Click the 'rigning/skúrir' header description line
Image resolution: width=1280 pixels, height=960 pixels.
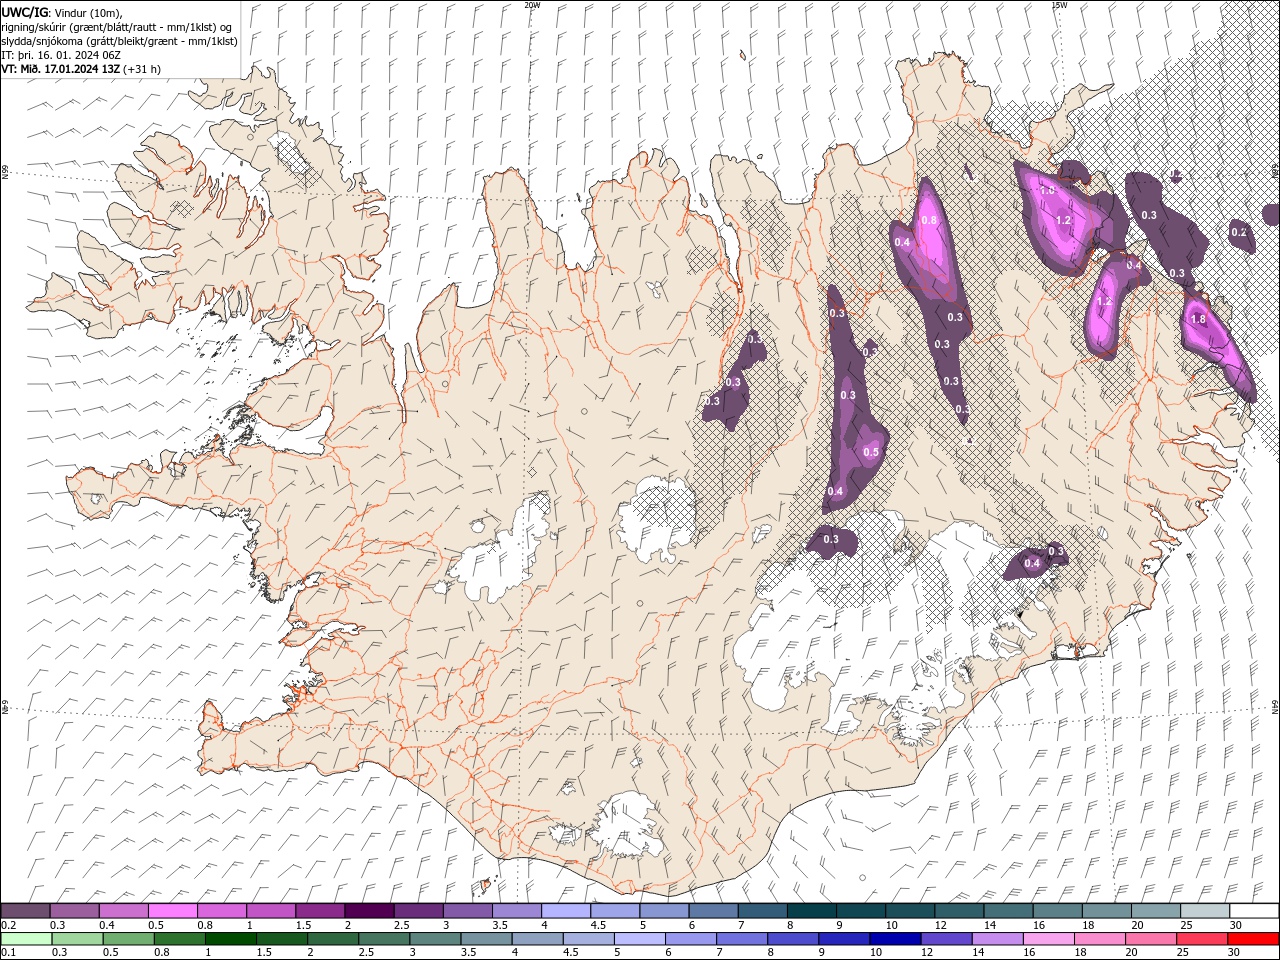tap(117, 27)
